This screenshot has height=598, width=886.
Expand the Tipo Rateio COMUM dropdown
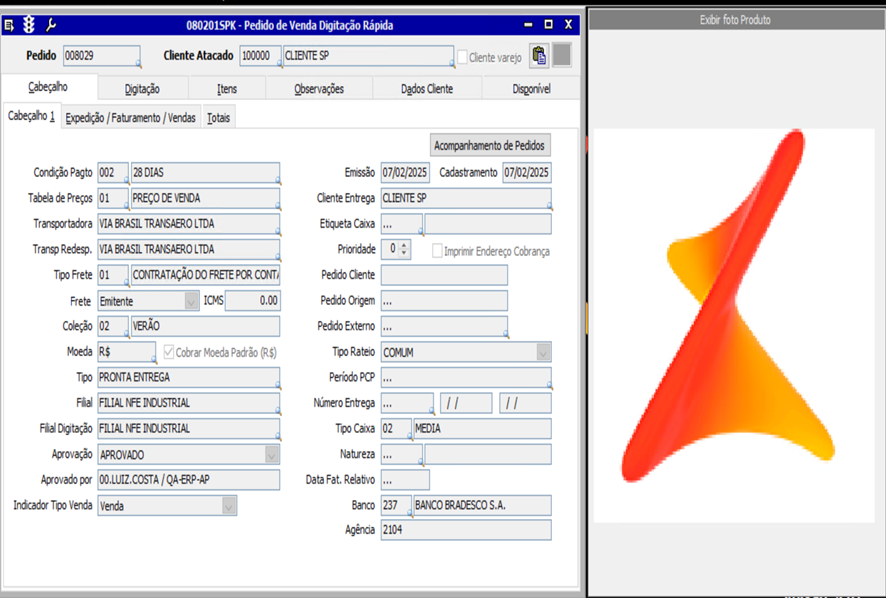coord(543,353)
